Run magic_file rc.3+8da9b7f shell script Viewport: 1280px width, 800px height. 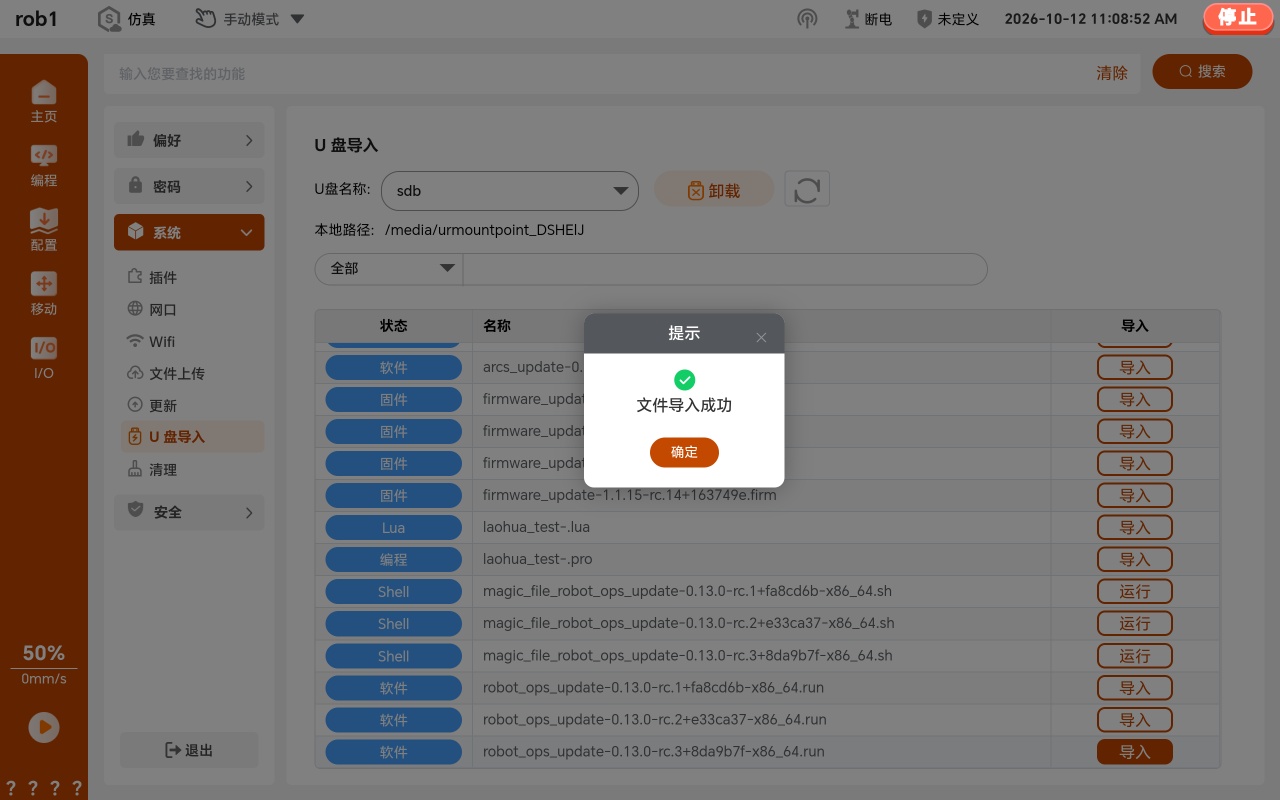1135,656
